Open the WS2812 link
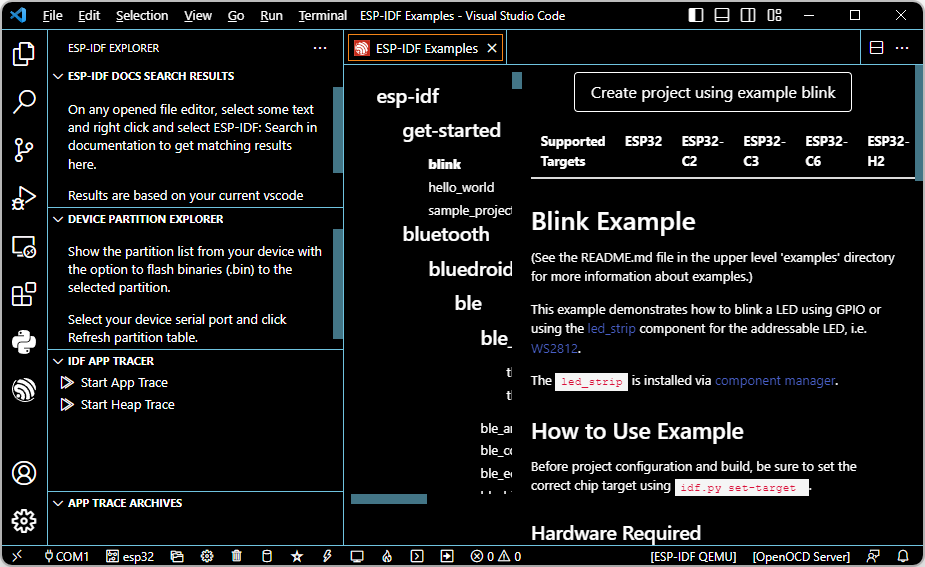The height and width of the screenshot is (567, 925). coord(554,348)
